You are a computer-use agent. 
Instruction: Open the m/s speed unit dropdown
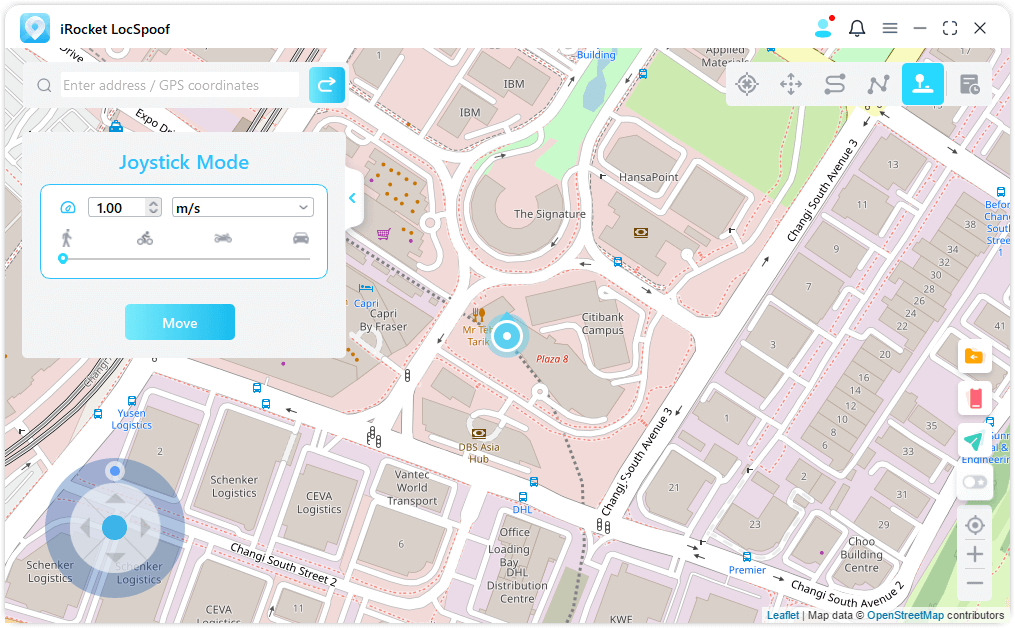click(x=243, y=208)
